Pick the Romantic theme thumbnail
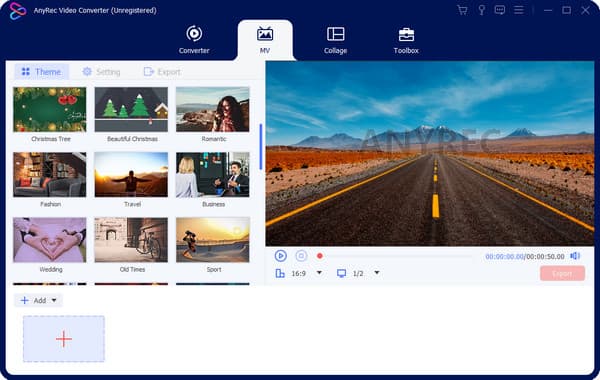Screen dimensions: 600x380 pyautogui.click(x=213, y=109)
